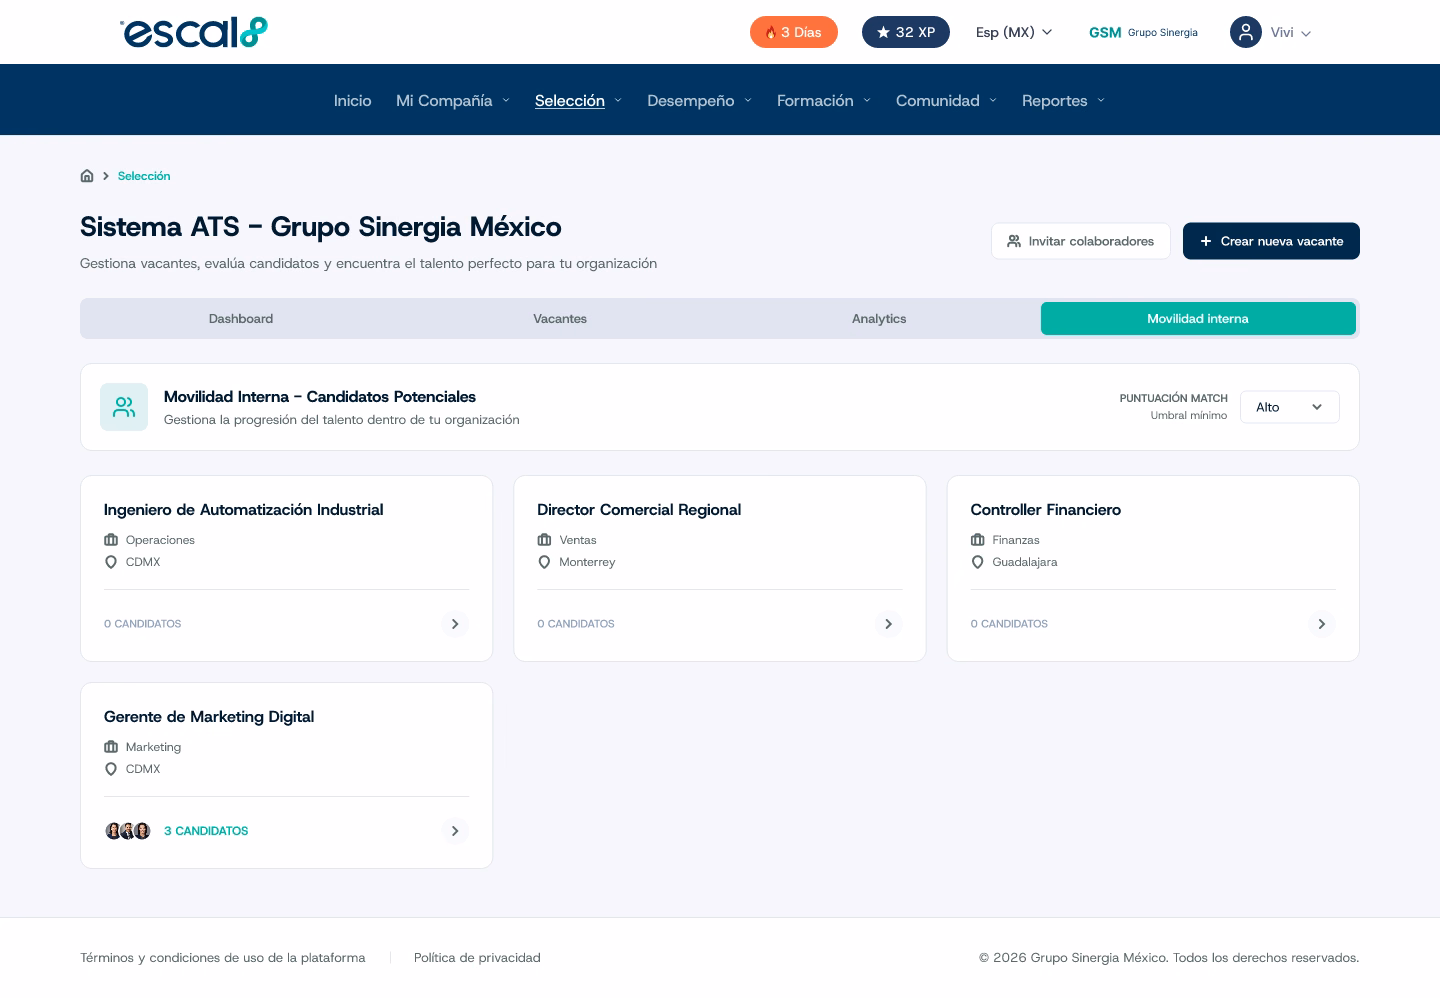Click the GSM Grupo Sinergia company logo
Image resolution: width=1440 pixels, height=998 pixels.
(x=1143, y=32)
